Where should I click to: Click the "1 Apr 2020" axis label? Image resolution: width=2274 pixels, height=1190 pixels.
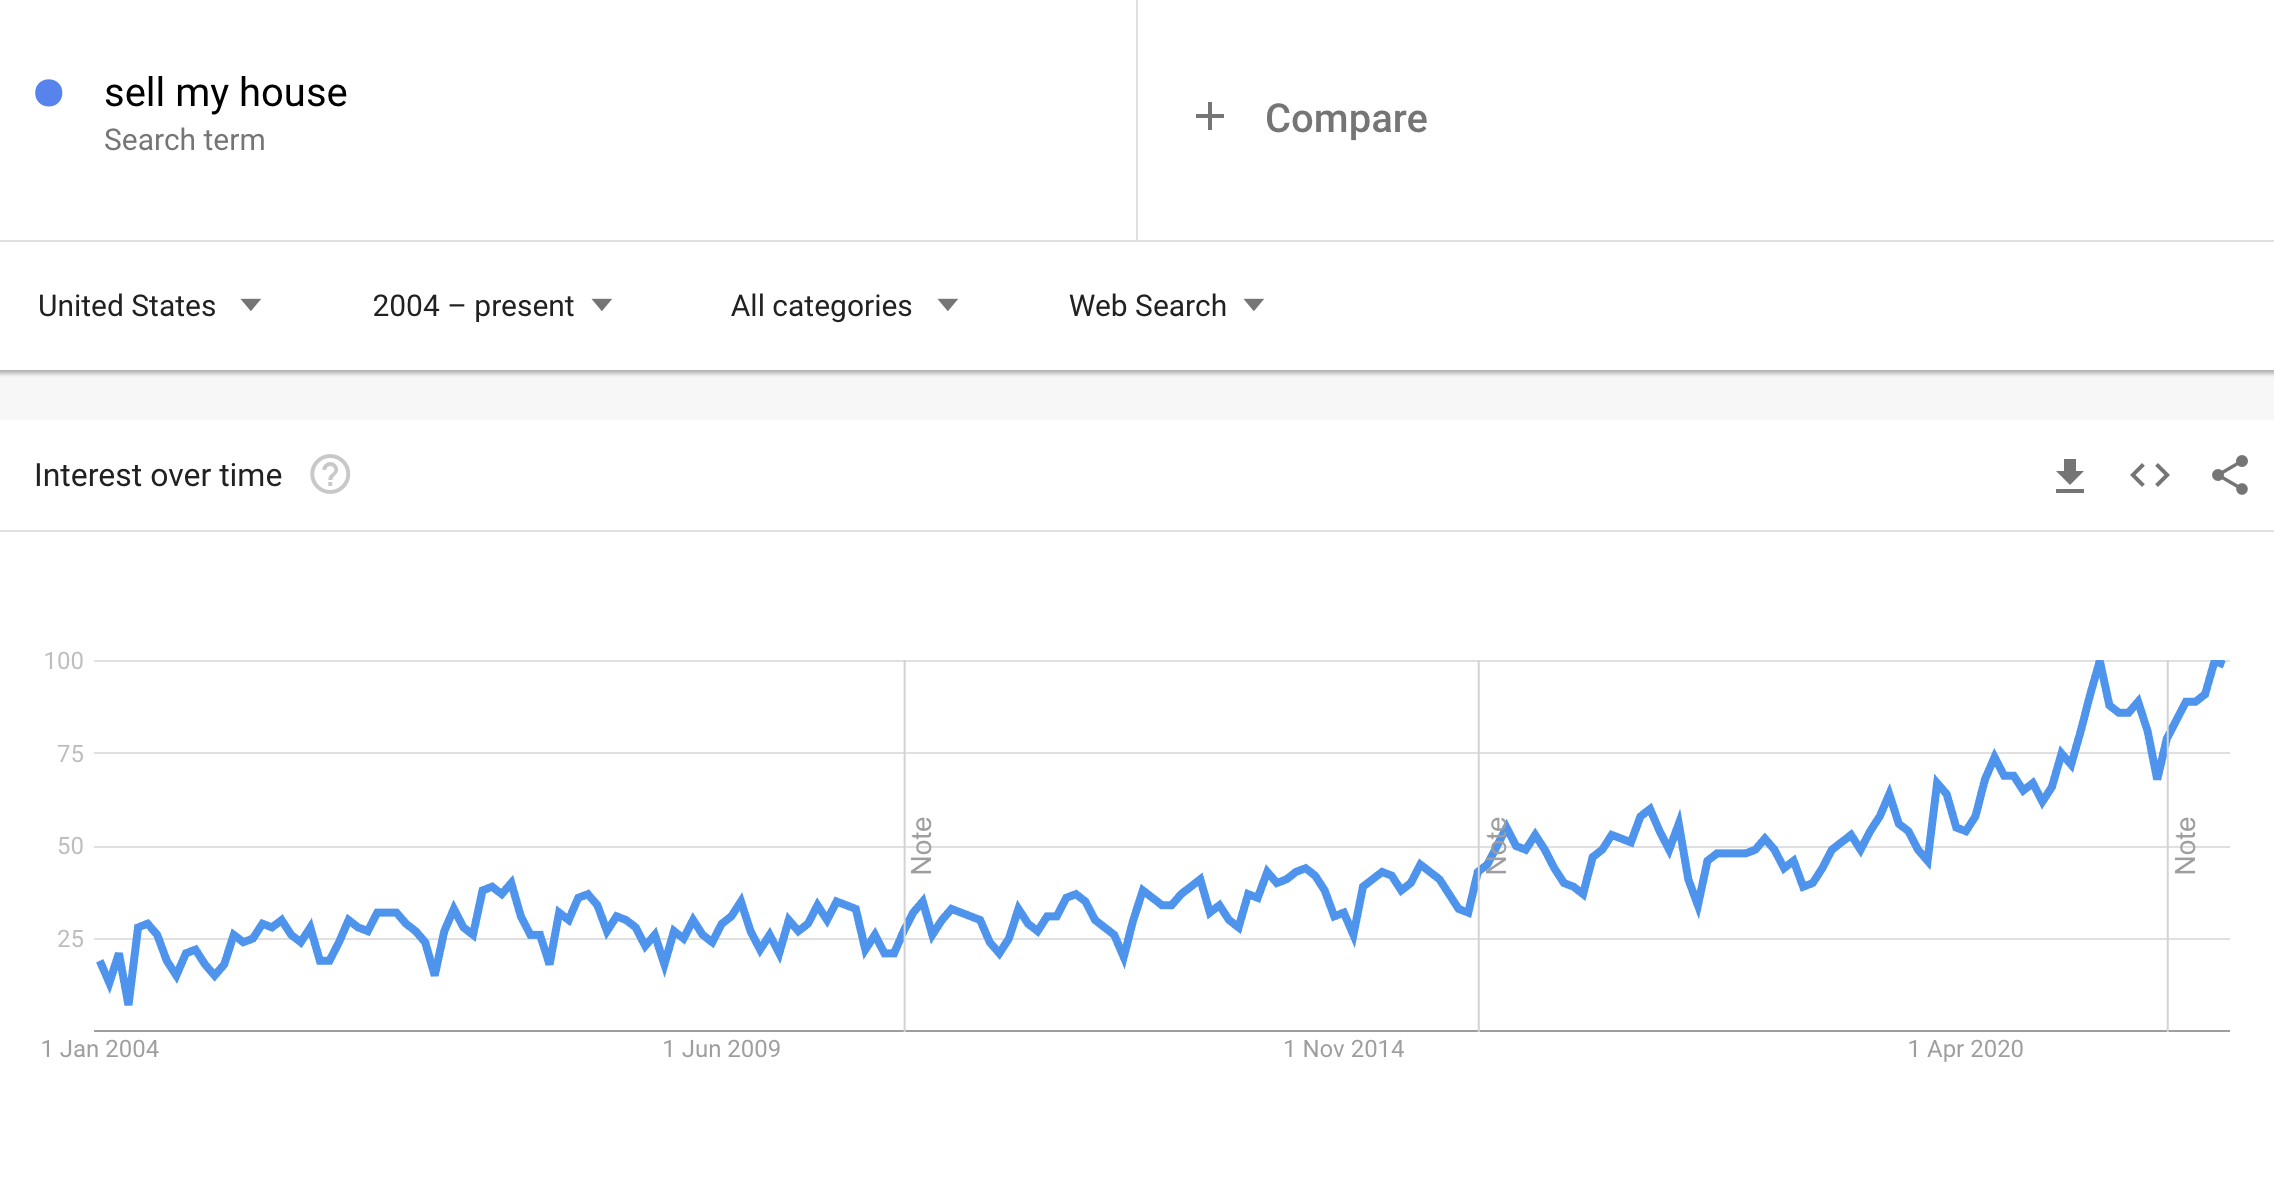1965,1049
